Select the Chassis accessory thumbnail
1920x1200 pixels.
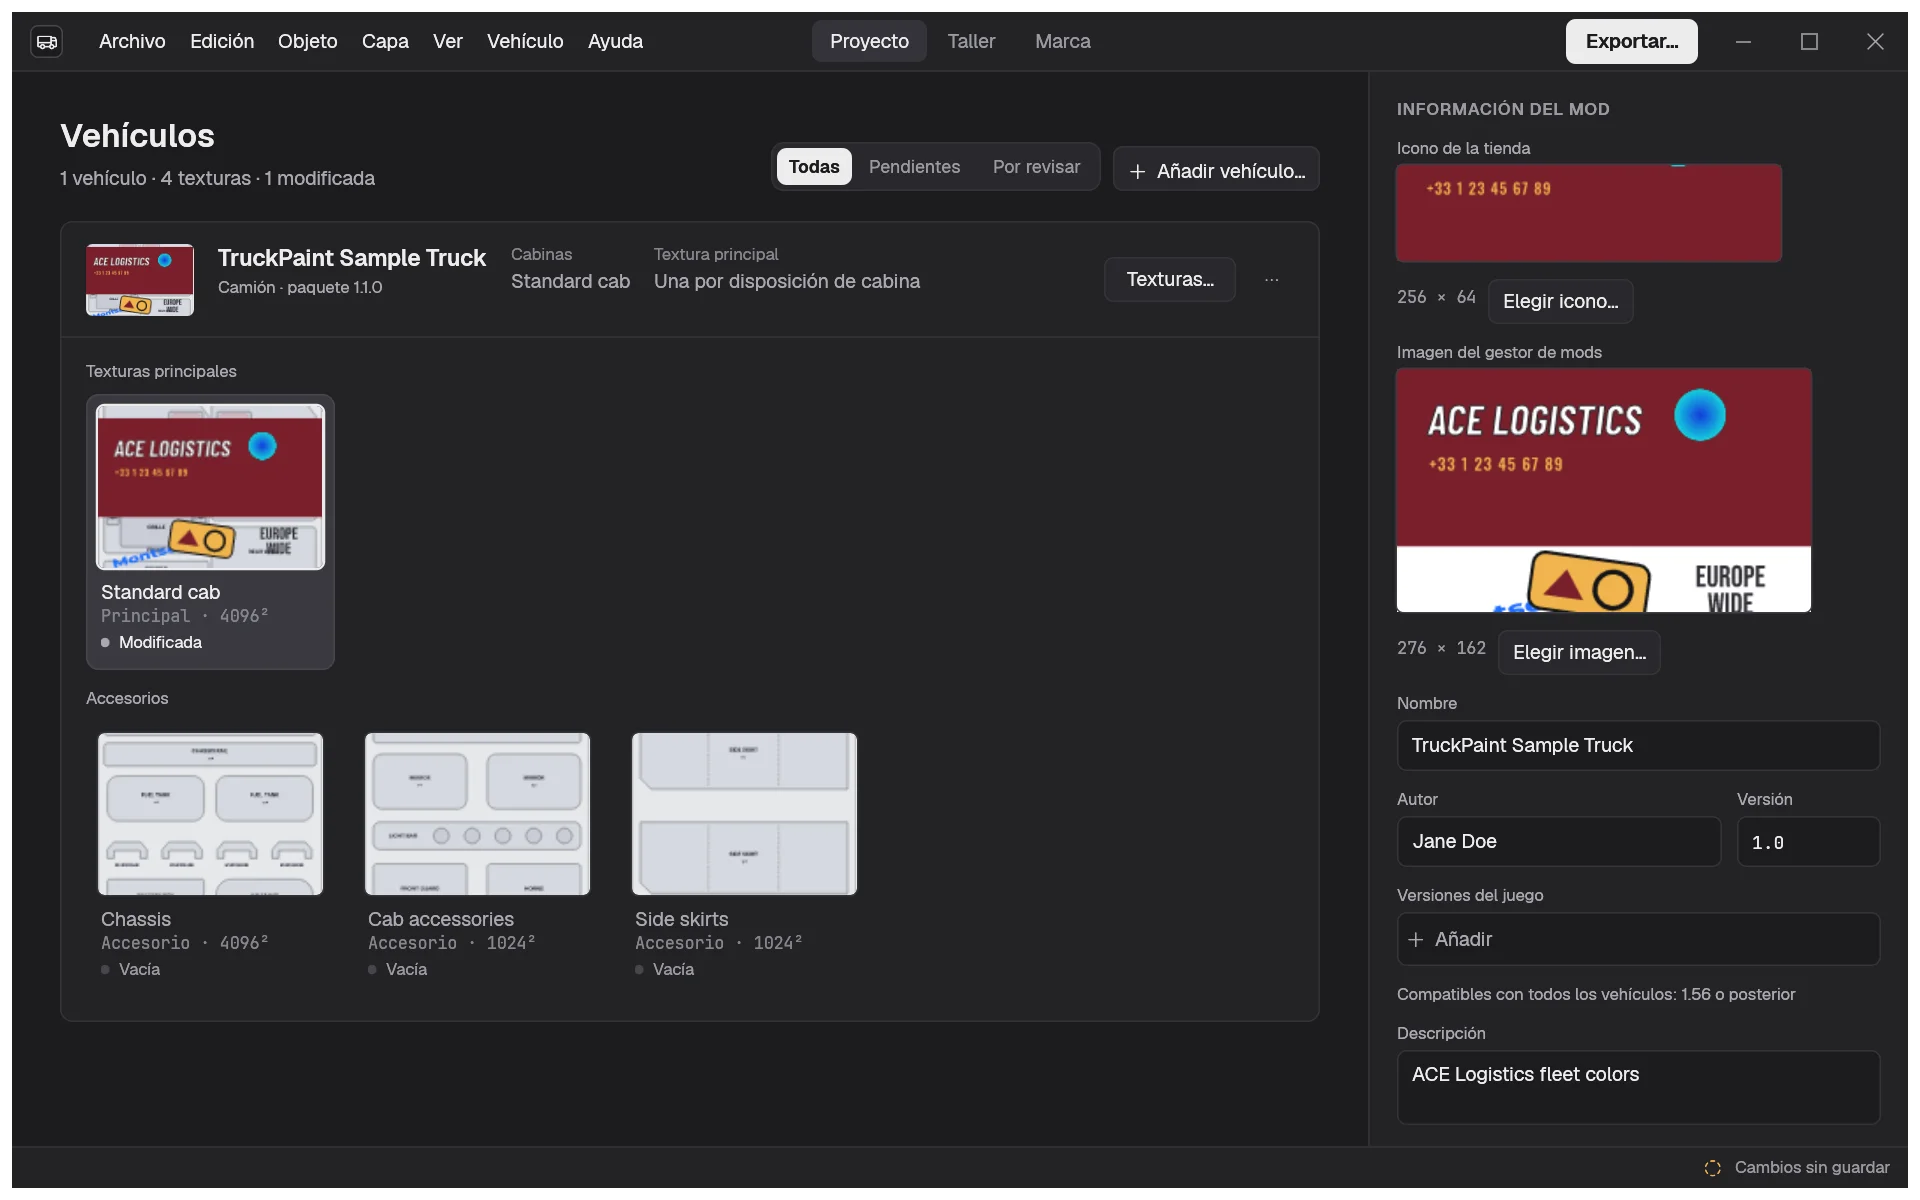point(210,814)
